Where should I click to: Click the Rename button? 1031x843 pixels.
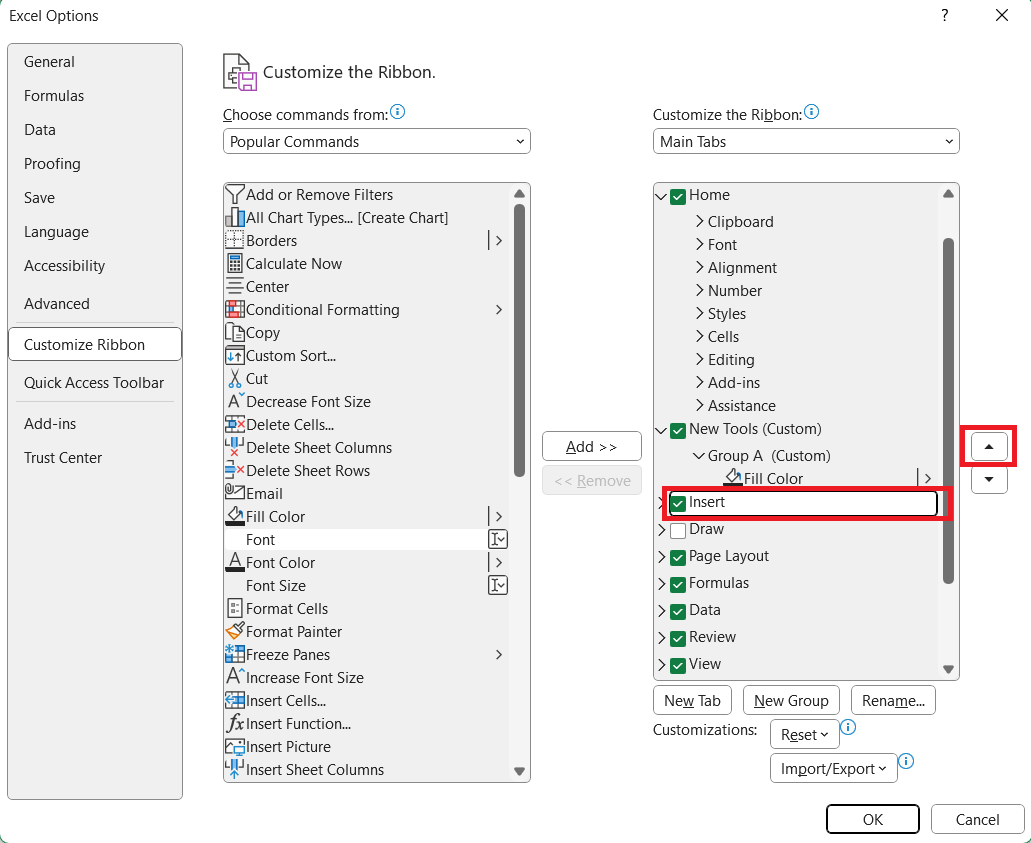click(x=893, y=700)
